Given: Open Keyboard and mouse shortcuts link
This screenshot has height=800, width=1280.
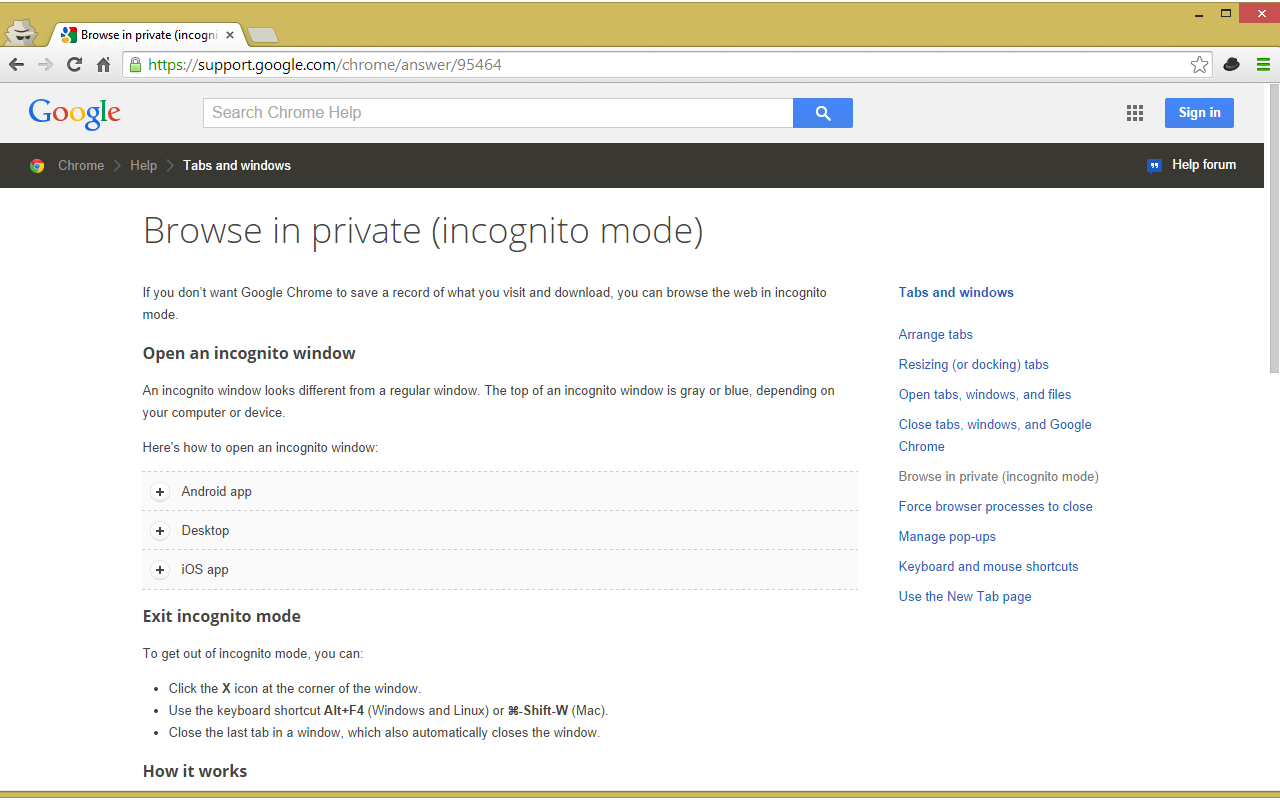Looking at the screenshot, I should pos(989,567).
